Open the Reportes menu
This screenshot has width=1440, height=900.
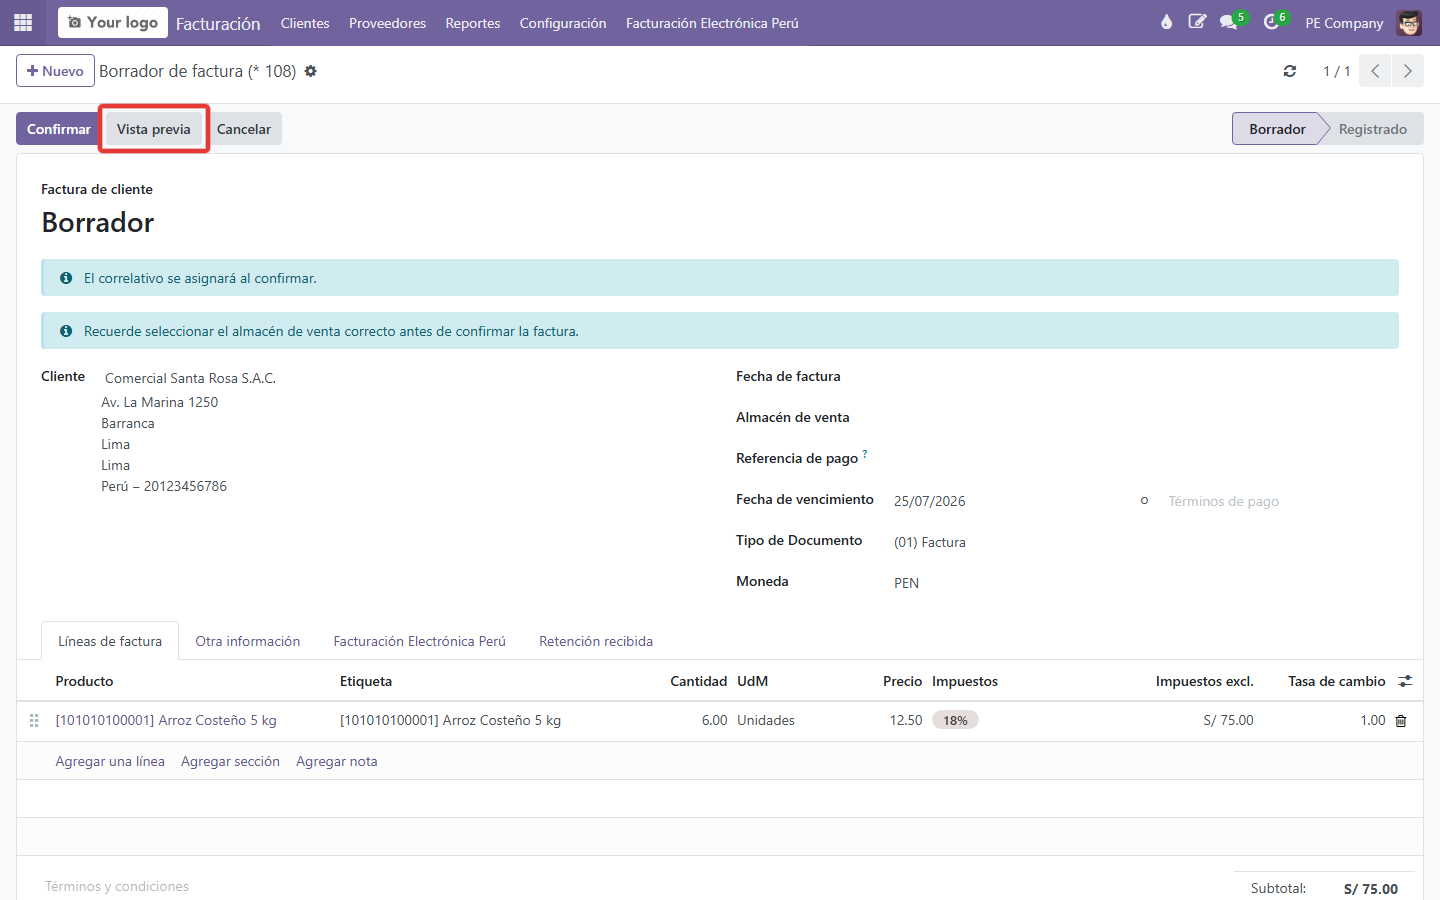[x=473, y=23]
